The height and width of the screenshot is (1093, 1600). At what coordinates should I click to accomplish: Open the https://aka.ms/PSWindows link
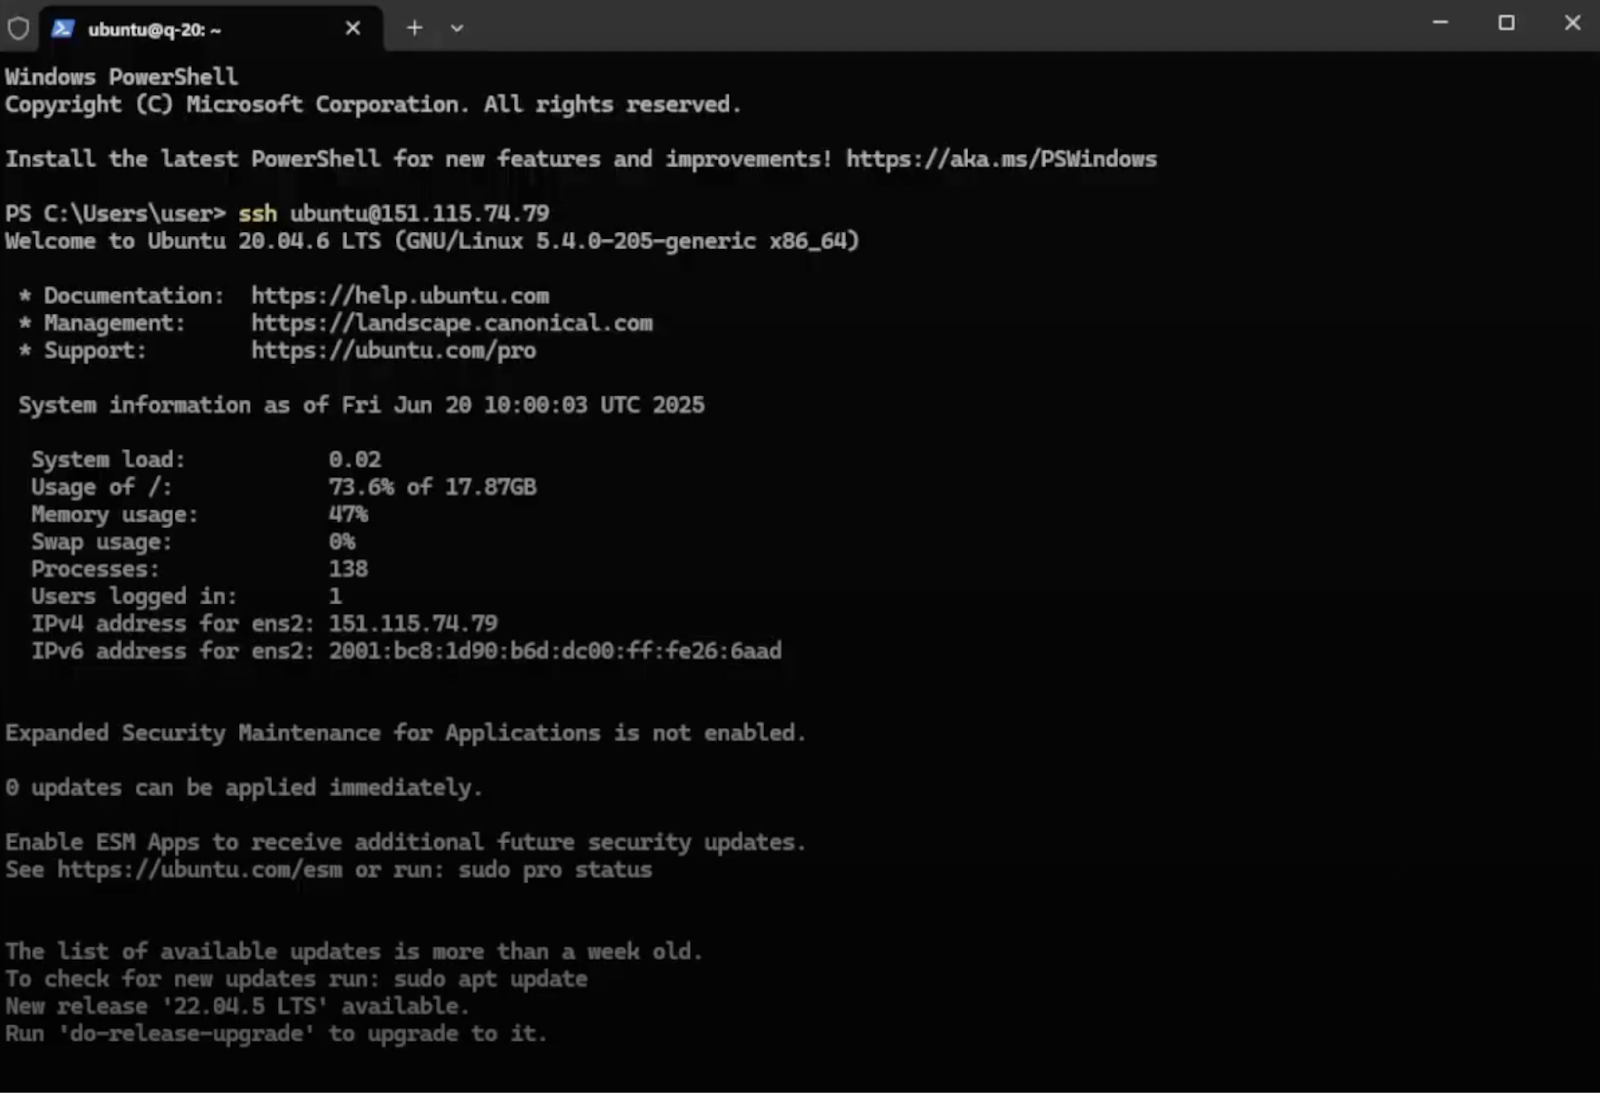click(x=1001, y=159)
